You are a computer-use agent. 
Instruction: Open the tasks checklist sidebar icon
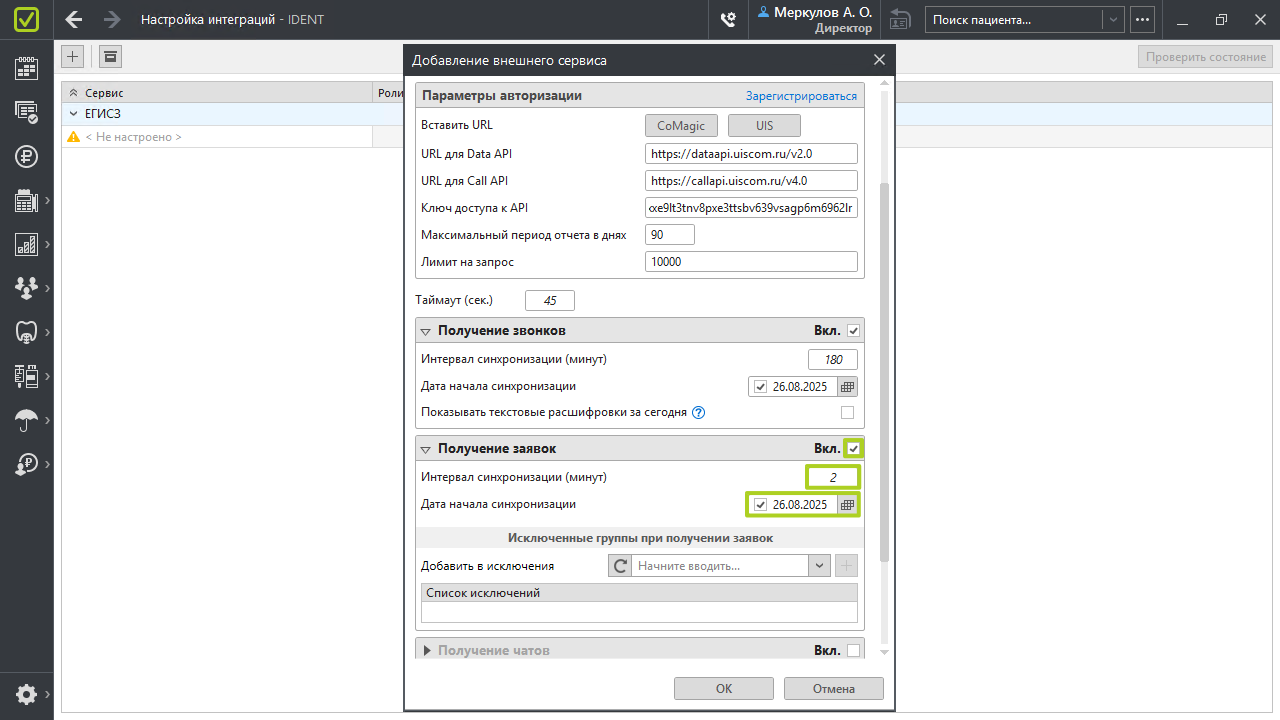click(x=26, y=112)
